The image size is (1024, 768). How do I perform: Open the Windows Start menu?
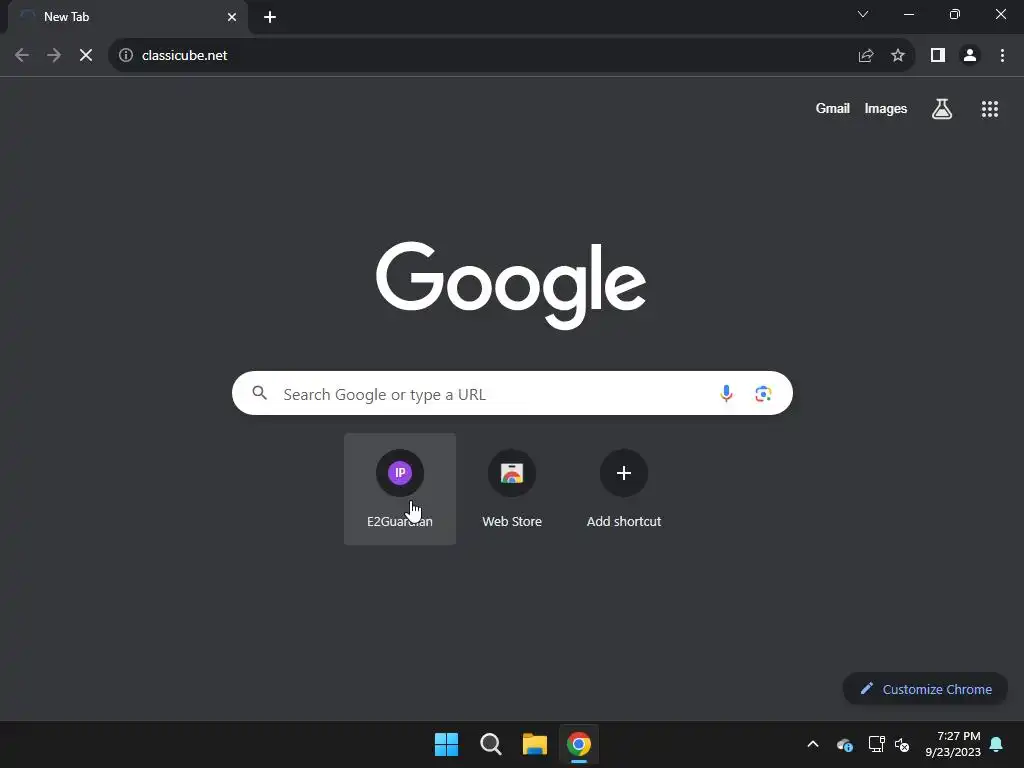[447, 744]
